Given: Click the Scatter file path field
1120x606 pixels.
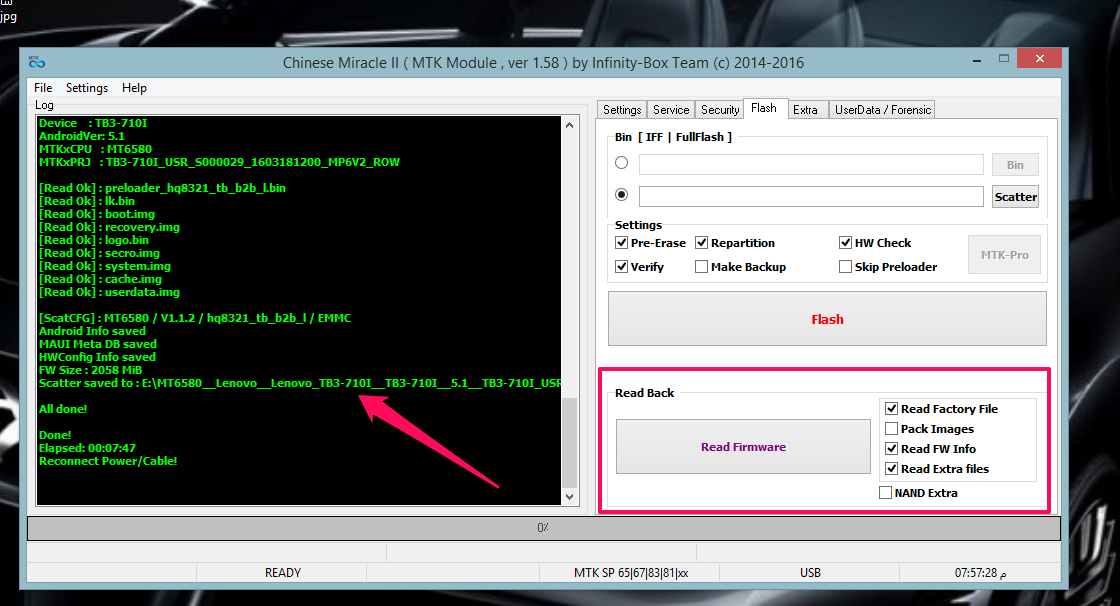Looking at the screenshot, I should (811, 197).
